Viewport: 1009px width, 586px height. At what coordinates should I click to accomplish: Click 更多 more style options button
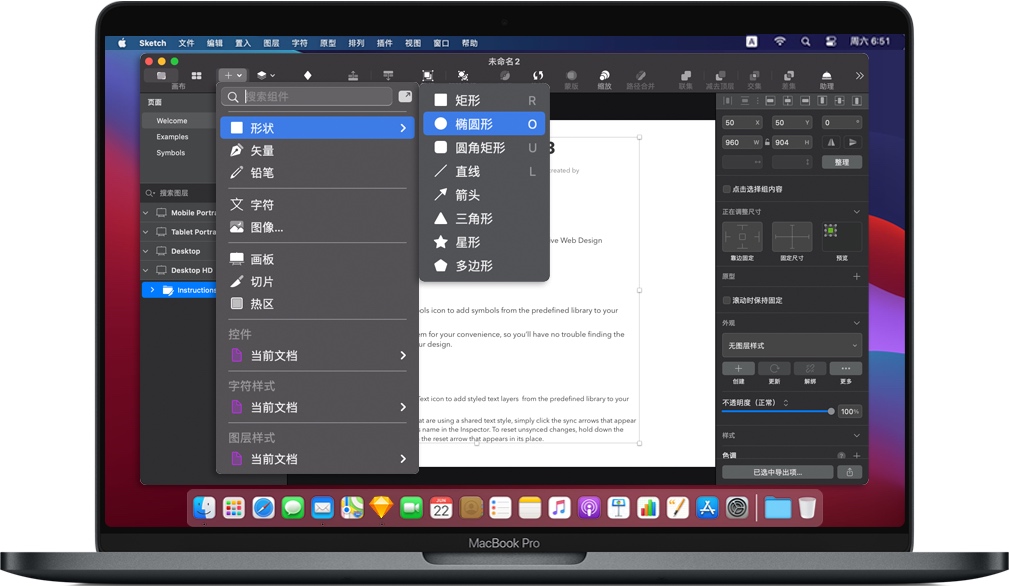tap(846, 369)
